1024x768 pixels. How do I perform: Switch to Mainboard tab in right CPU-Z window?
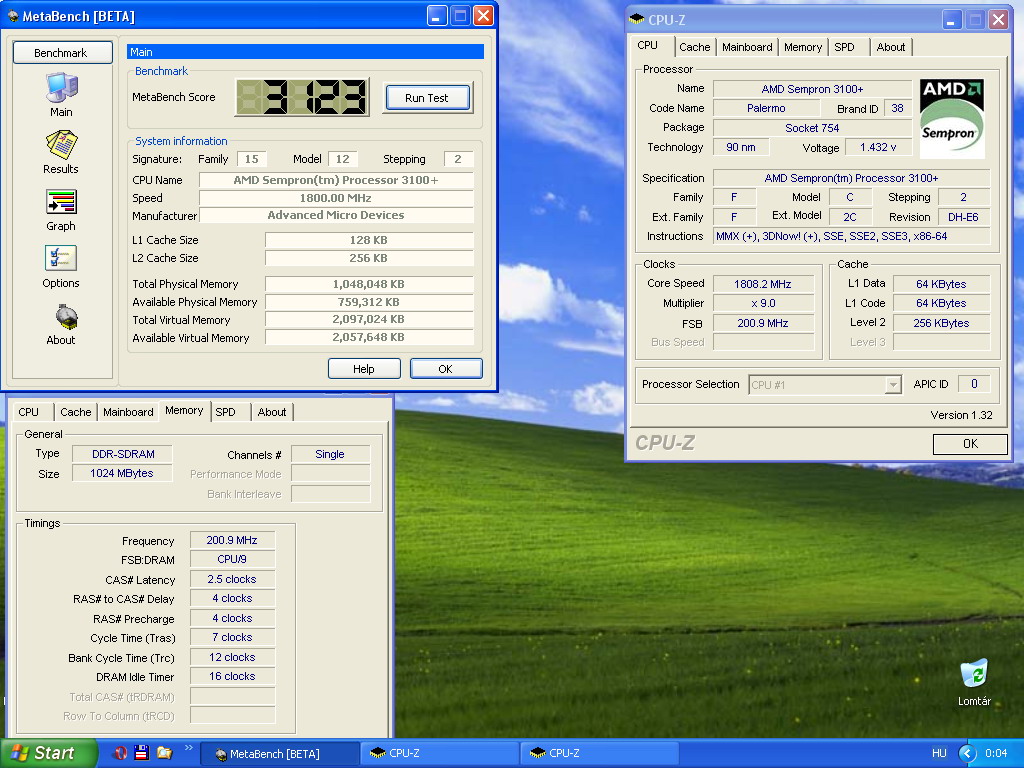pyautogui.click(x=747, y=47)
